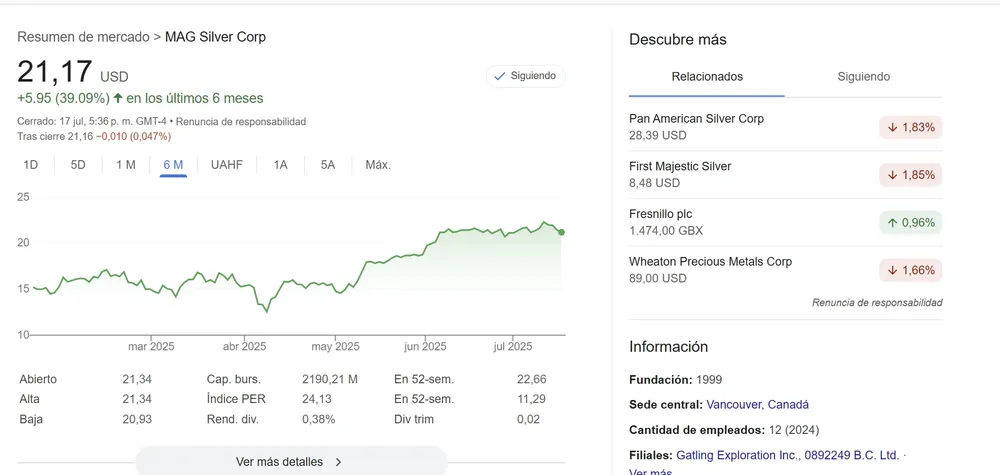This screenshot has height=475, width=1000.
Task: Open First Majestic Silver stock
Action: coord(785,175)
